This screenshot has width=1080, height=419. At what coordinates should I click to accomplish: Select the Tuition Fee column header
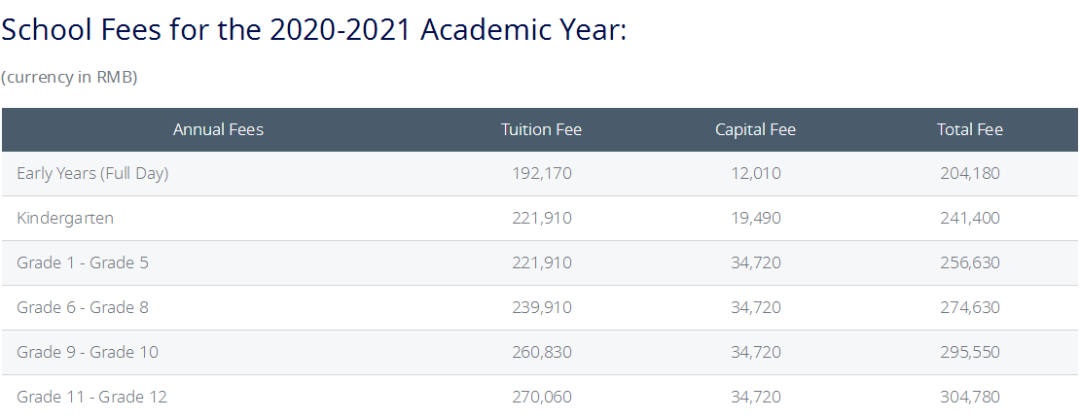pos(541,130)
